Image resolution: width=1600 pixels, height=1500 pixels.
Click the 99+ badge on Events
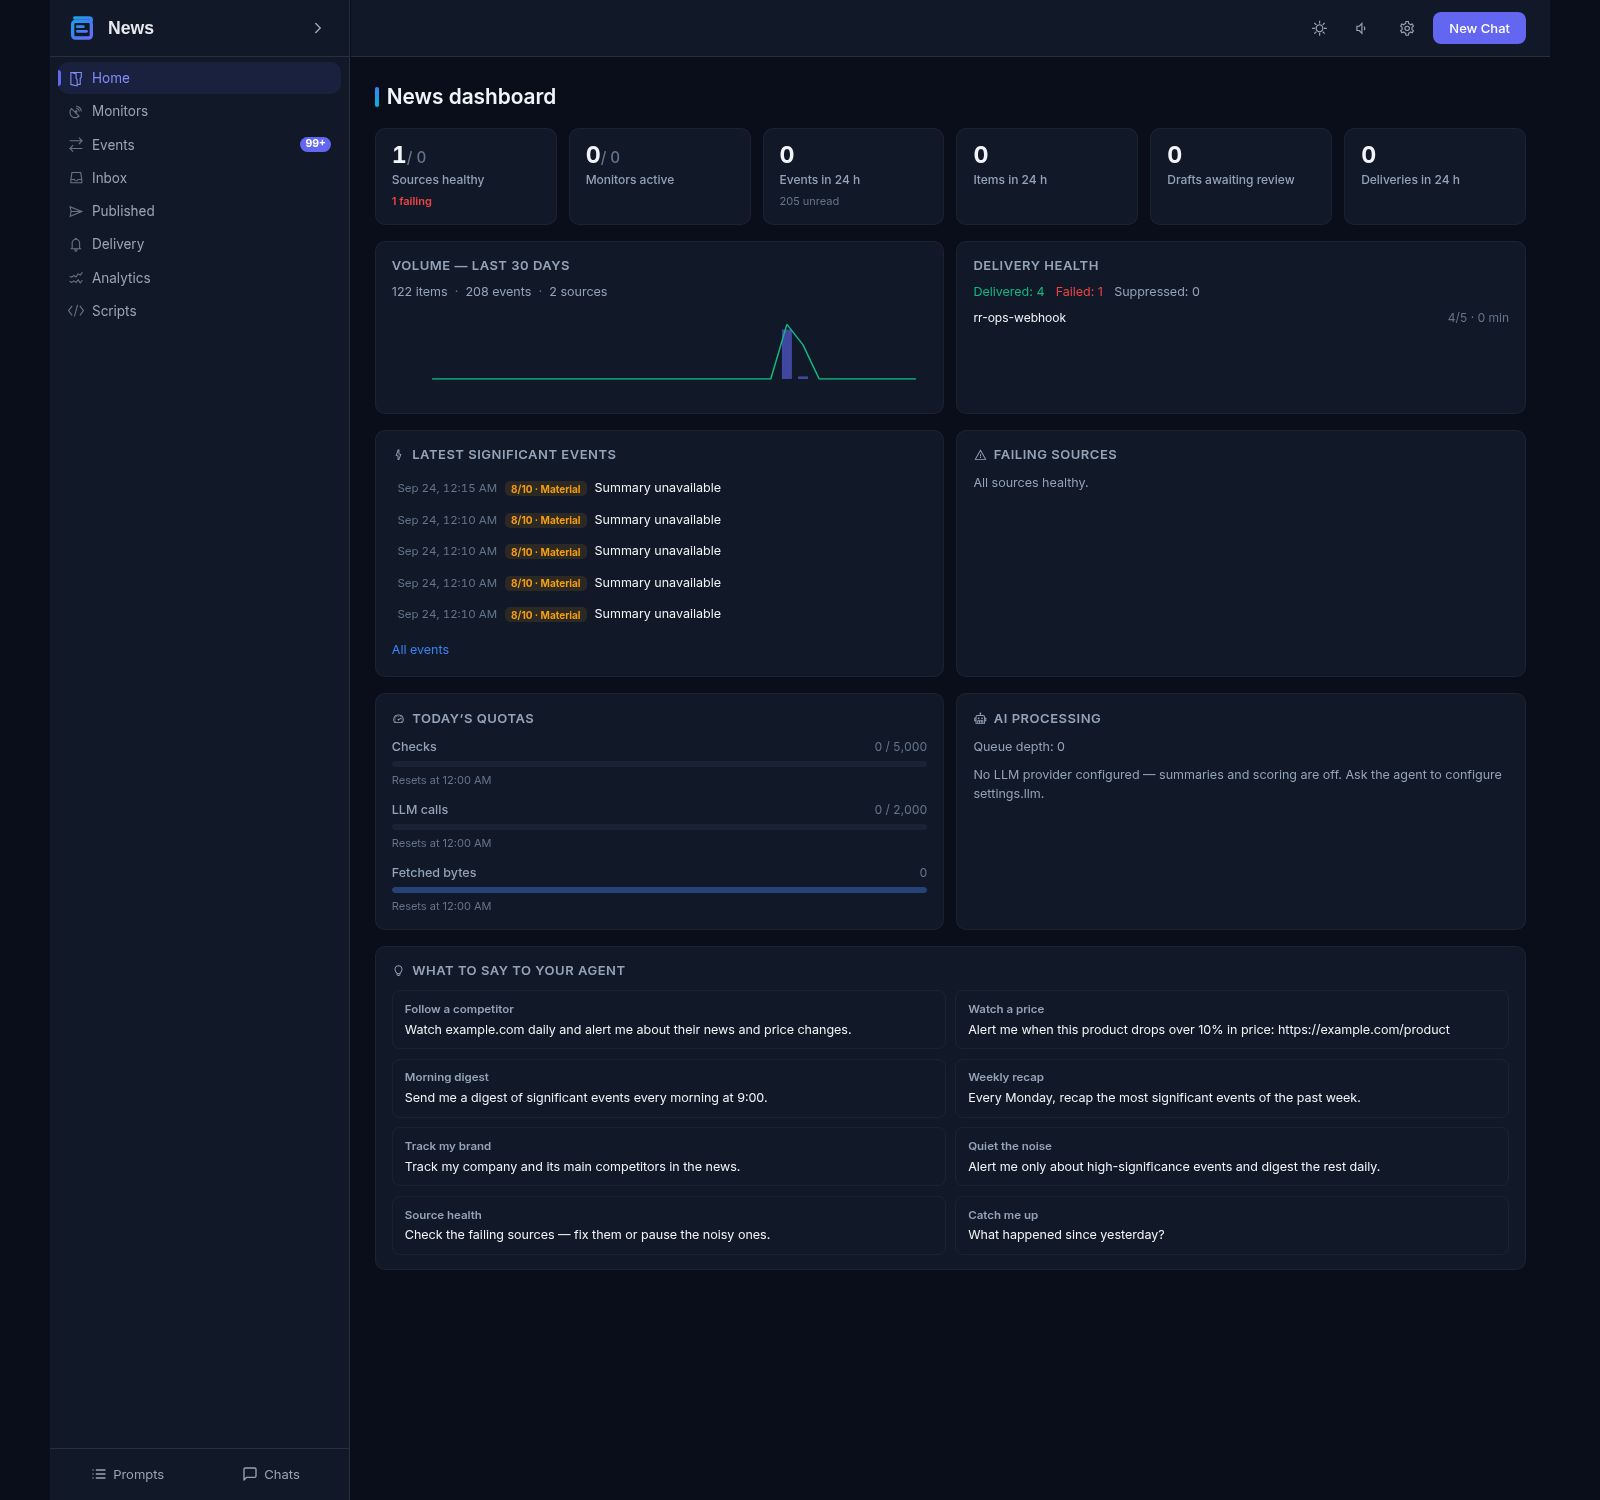tap(315, 144)
